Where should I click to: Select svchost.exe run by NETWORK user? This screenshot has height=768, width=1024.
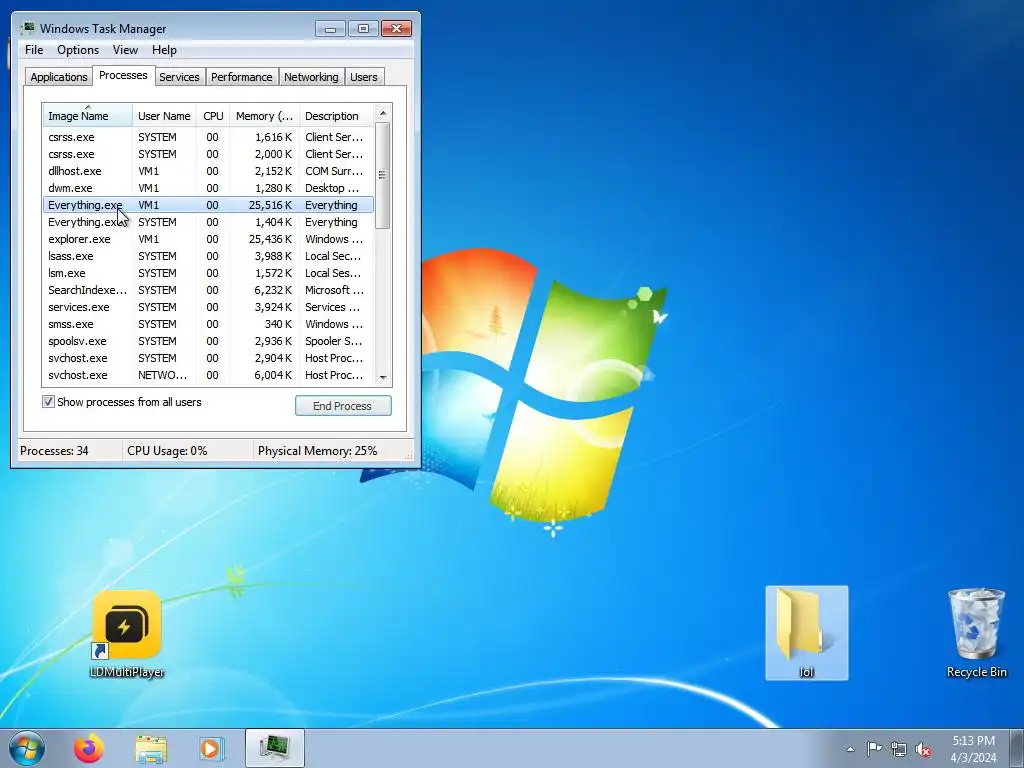click(x=208, y=375)
